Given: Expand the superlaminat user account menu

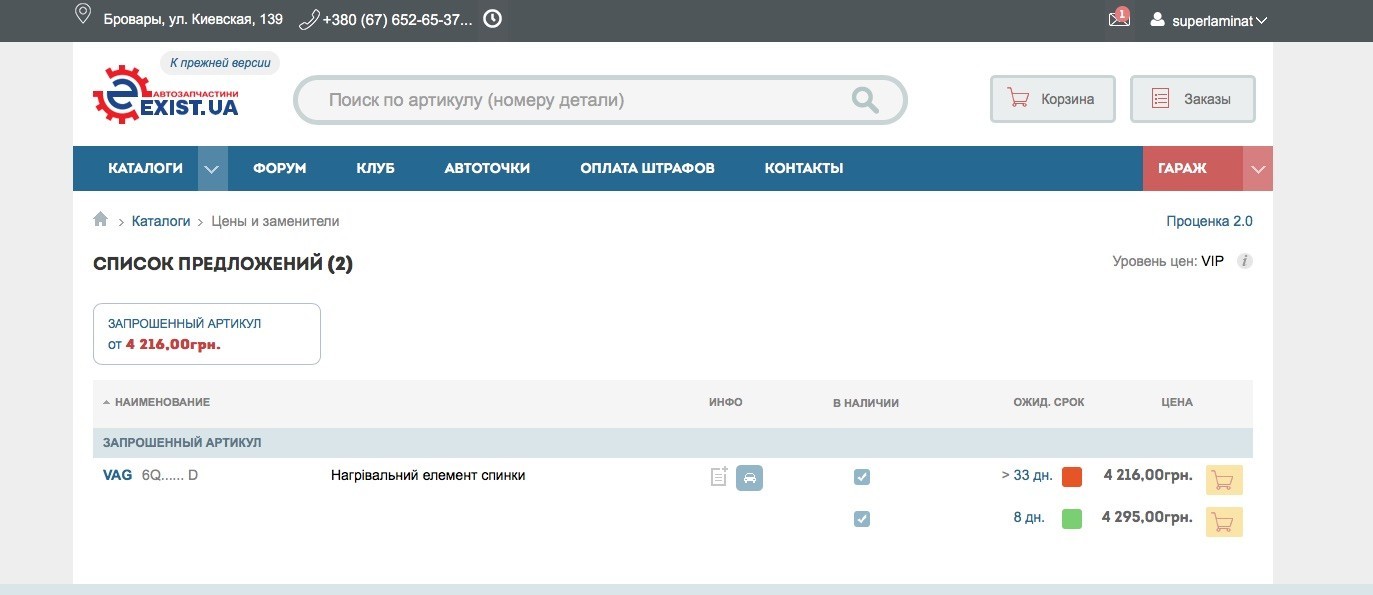Looking at the screenshot, I should (x=1210, y=20).
